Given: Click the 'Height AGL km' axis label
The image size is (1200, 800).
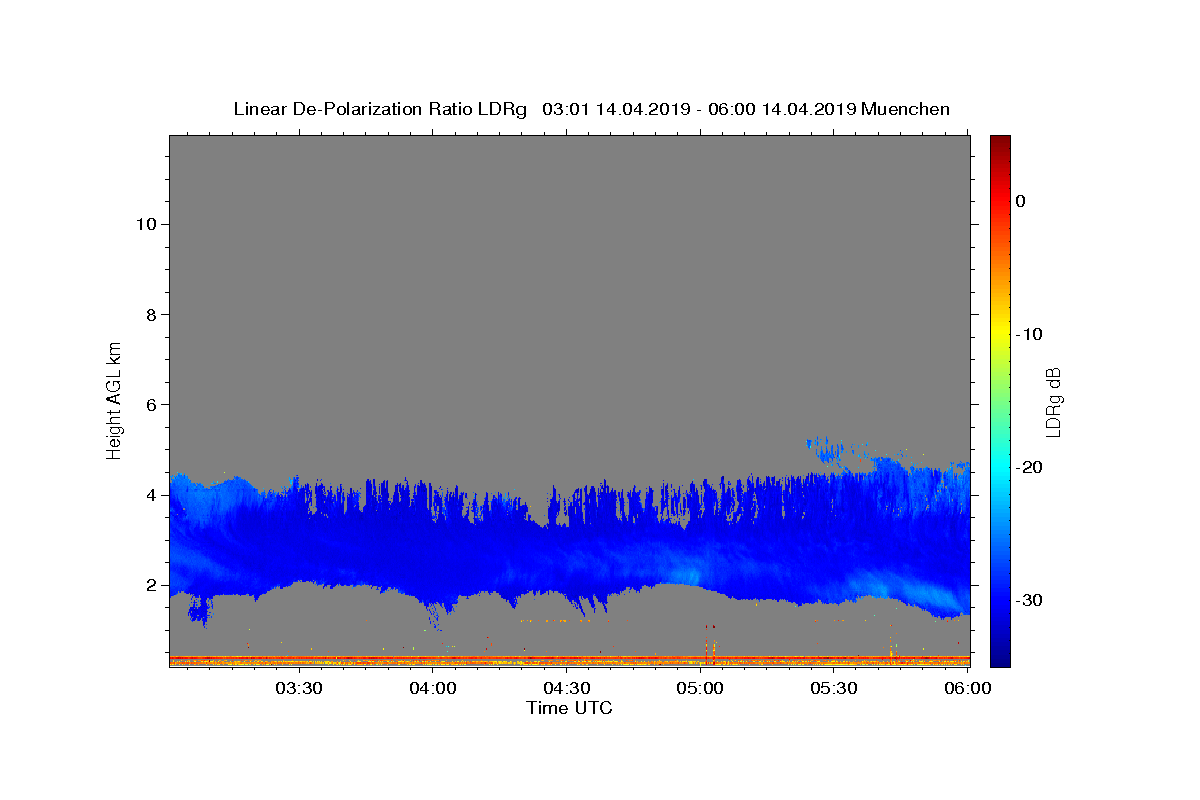Looking at the screenshot, I should pyautogui.click(x=115, y=399).
